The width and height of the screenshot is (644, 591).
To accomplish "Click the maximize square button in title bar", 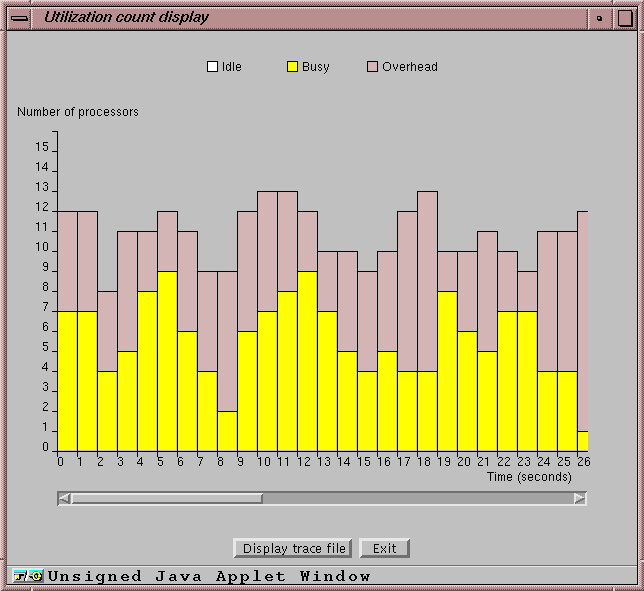I will pos(625,18).
